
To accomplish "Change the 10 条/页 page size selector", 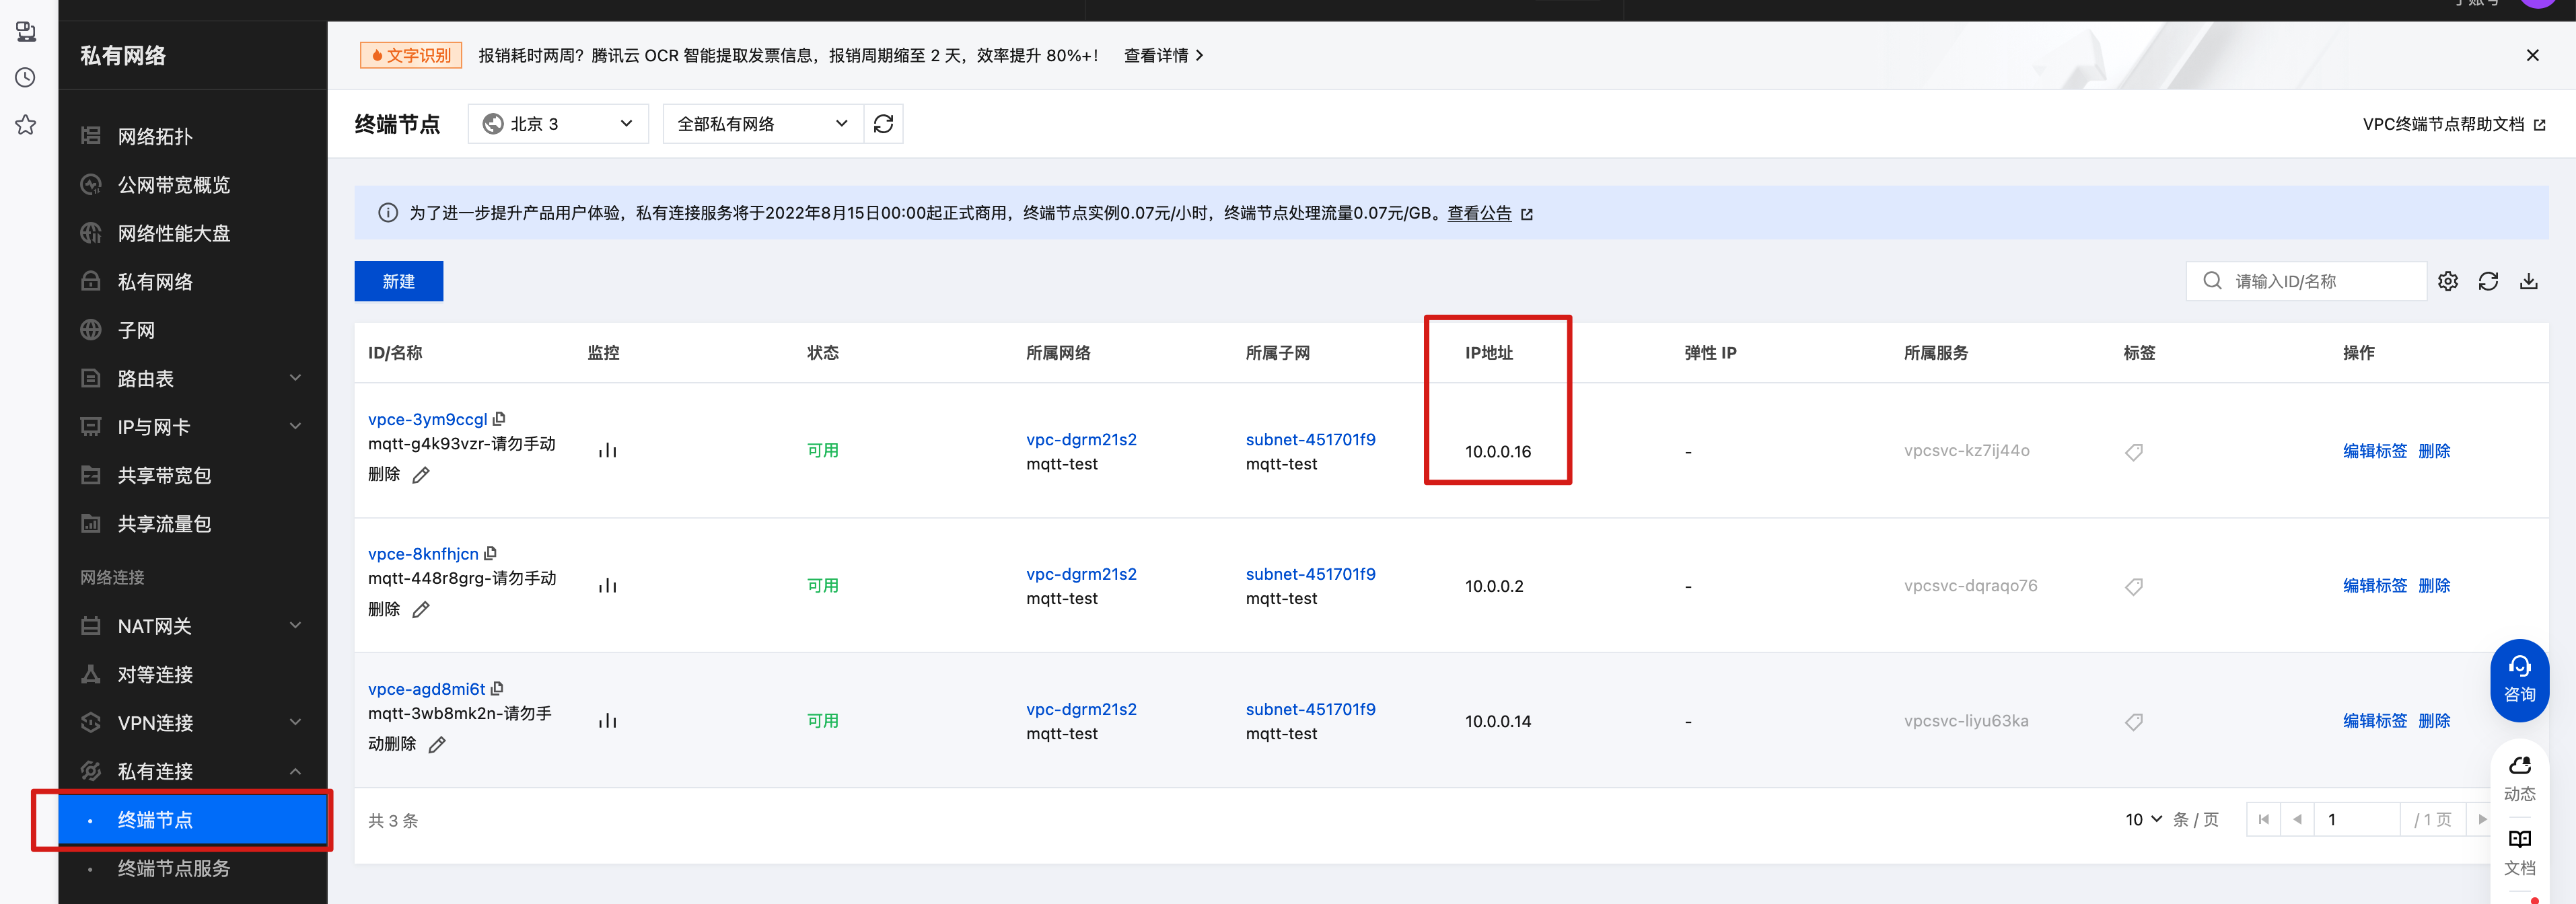I will pyautogui.click(x=2143, y=820).
